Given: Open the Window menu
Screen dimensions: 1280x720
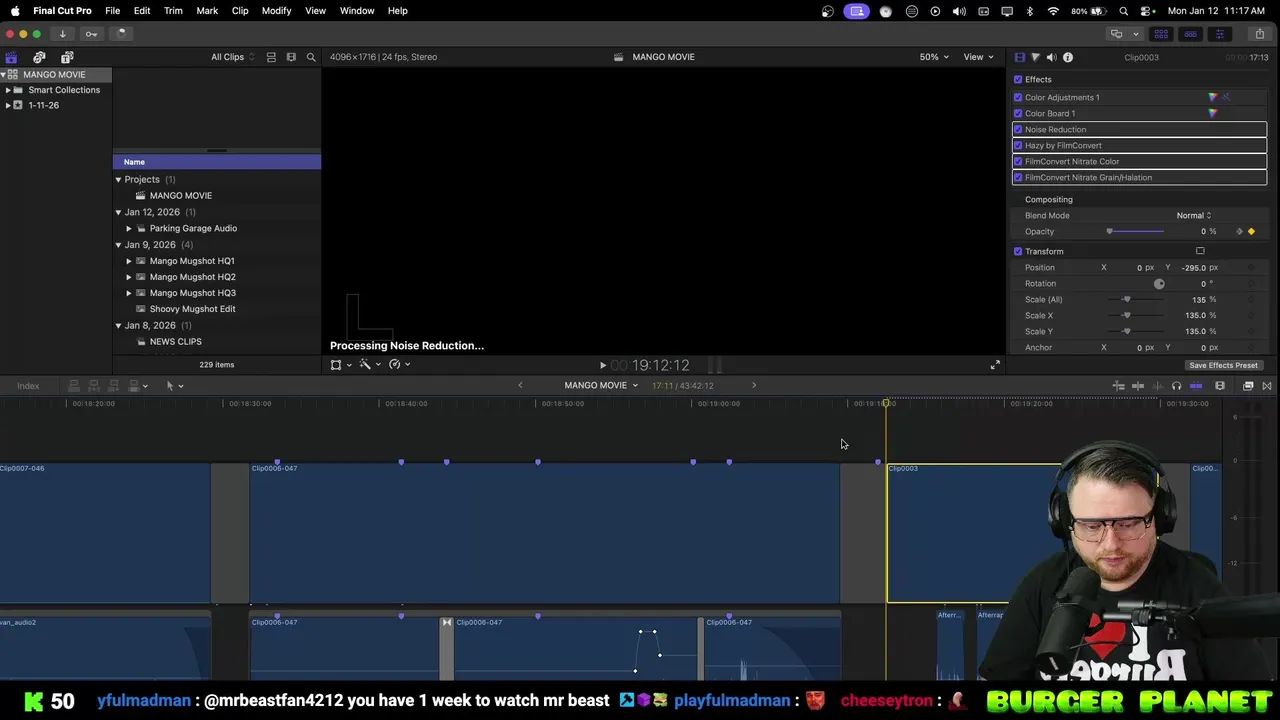Looking at the screenshot, I should [357, 10].
